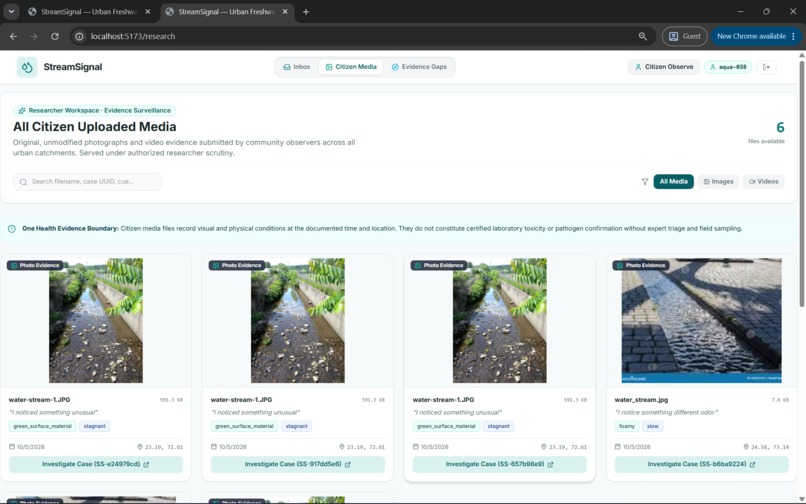Open Investigate Case SS-e24979cd

coord(96,464)
